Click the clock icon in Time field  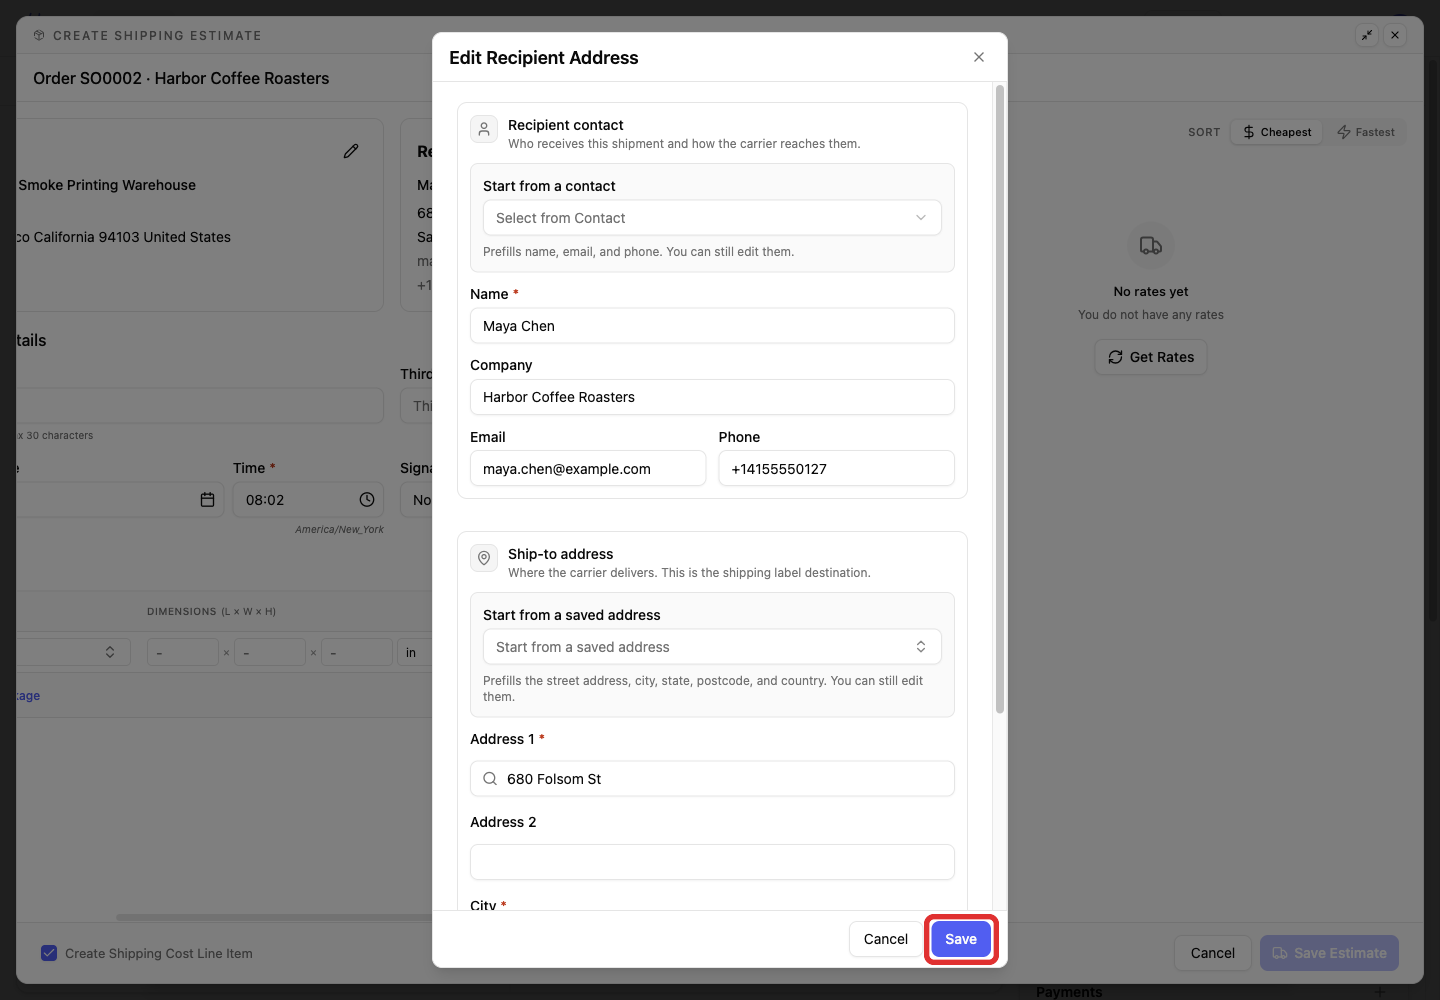[367, 500]
